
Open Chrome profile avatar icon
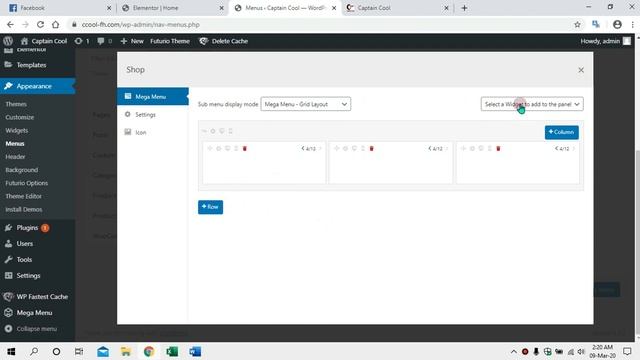point(617,24)
